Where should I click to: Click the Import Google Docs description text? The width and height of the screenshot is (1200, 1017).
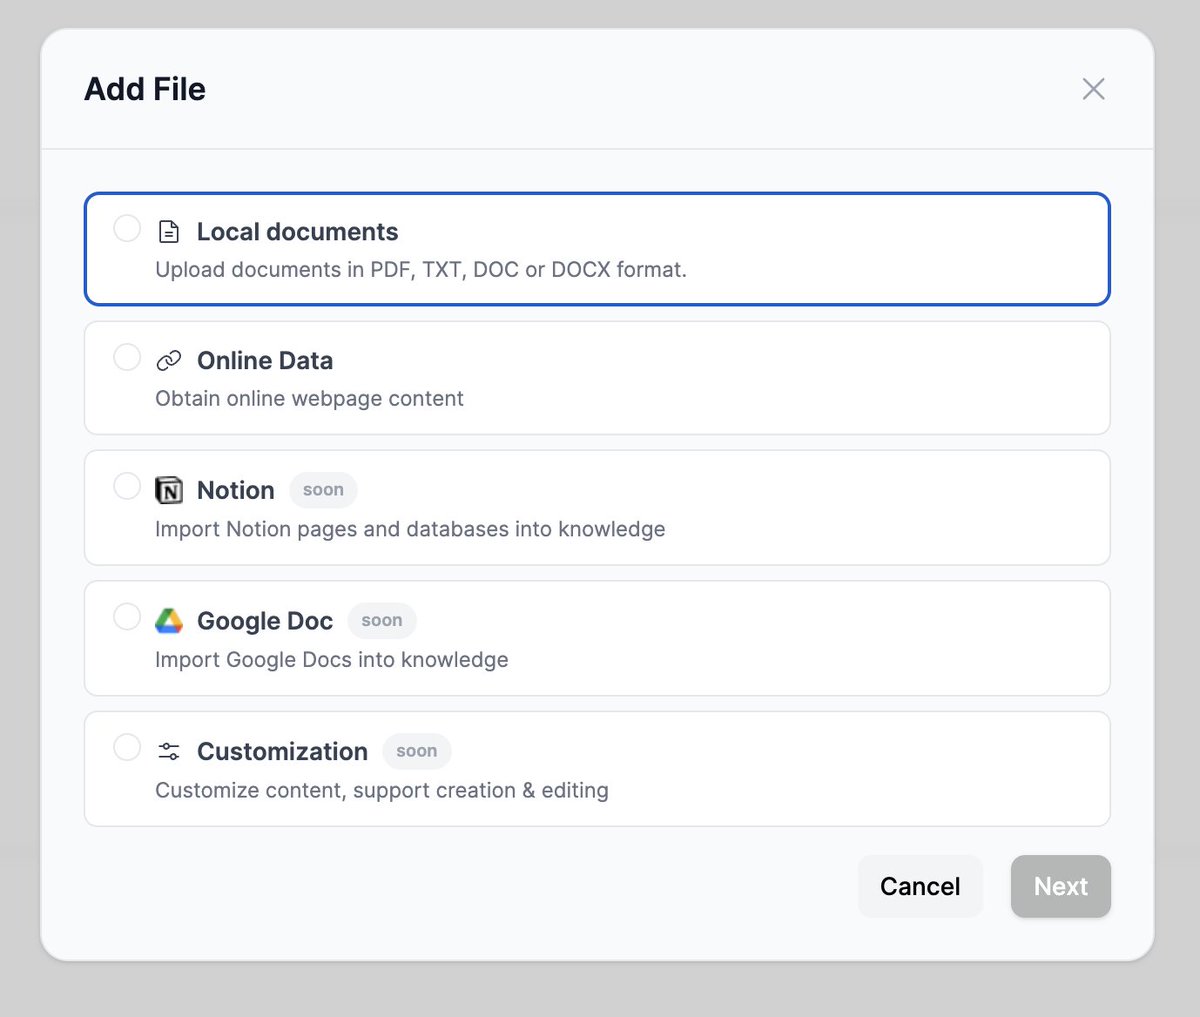point(332,660)
